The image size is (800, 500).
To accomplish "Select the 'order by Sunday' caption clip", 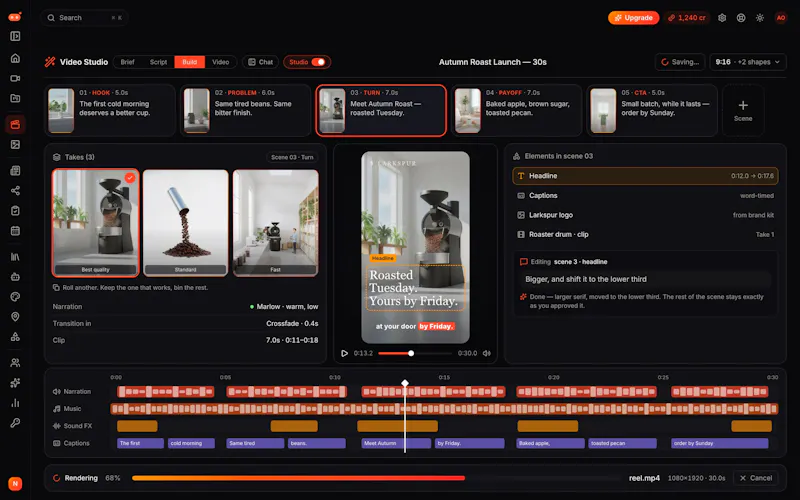I will tap(720, 443).
